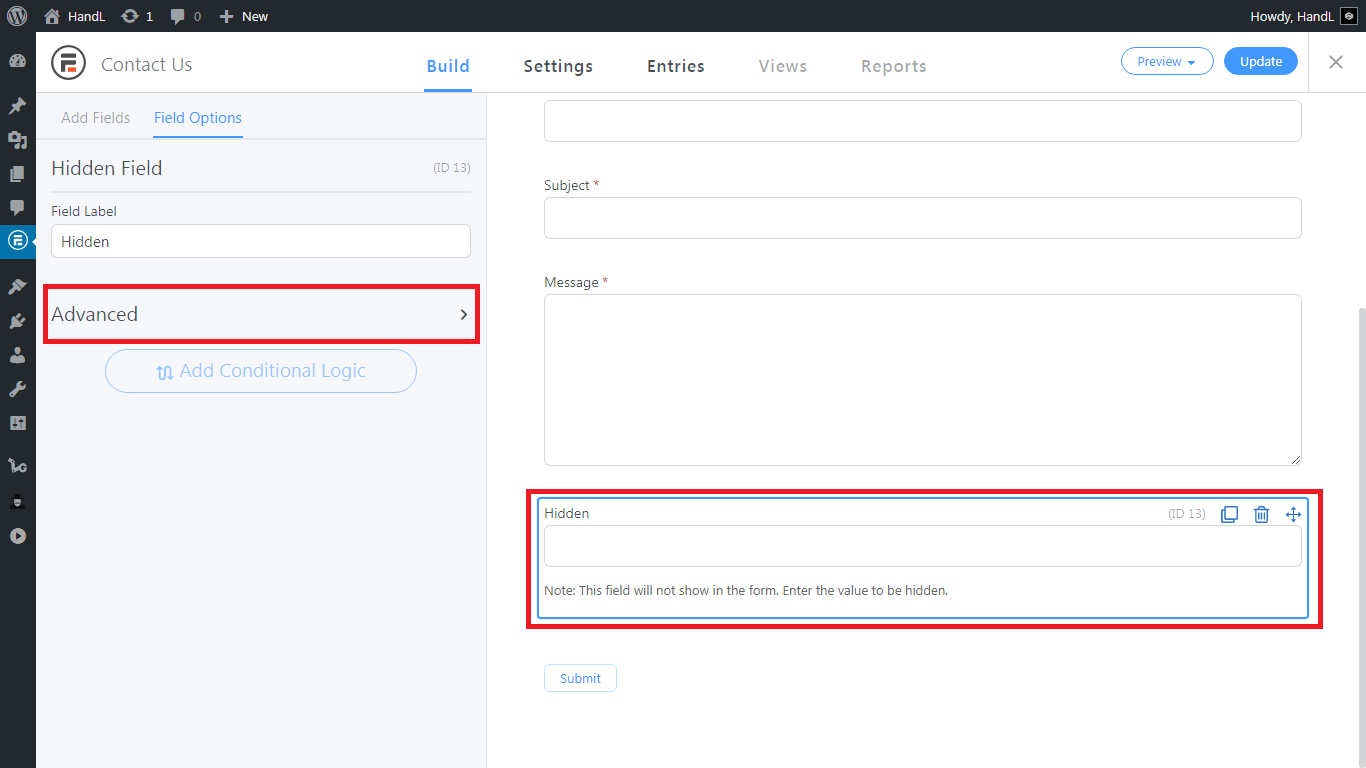Expand the Advanced section
1366x768 pixels.
260,314
